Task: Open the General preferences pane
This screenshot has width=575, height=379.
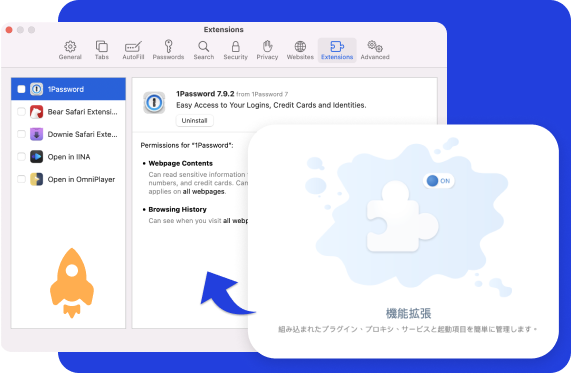Action: [70, 50]
